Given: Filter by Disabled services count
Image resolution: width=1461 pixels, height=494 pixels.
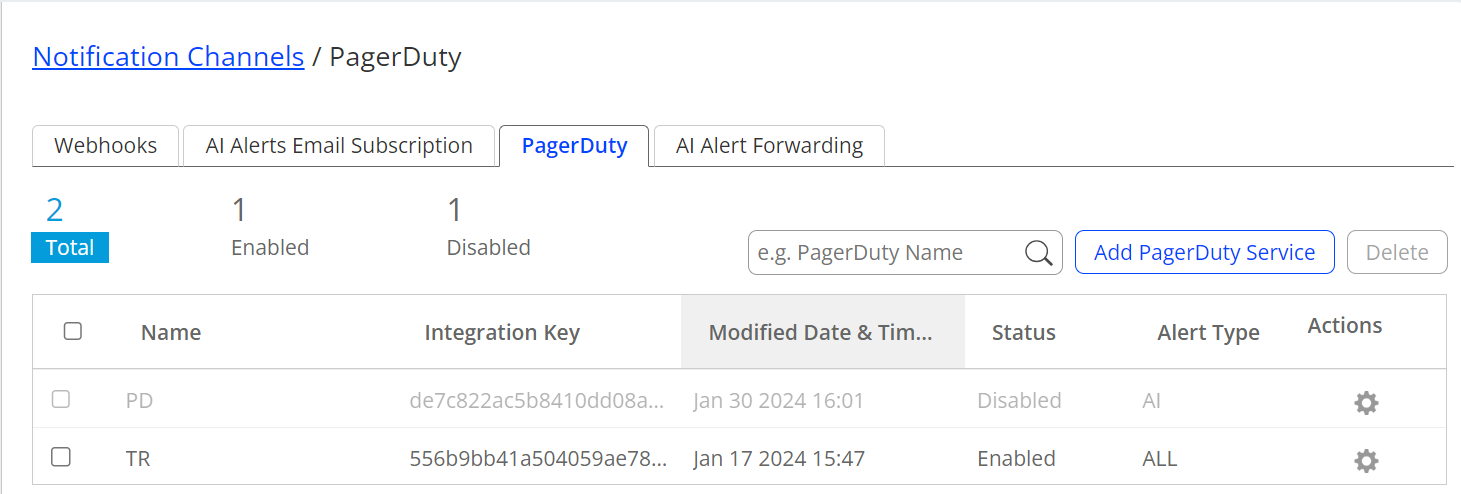Looking at the screenshot, I should [488, 228].
